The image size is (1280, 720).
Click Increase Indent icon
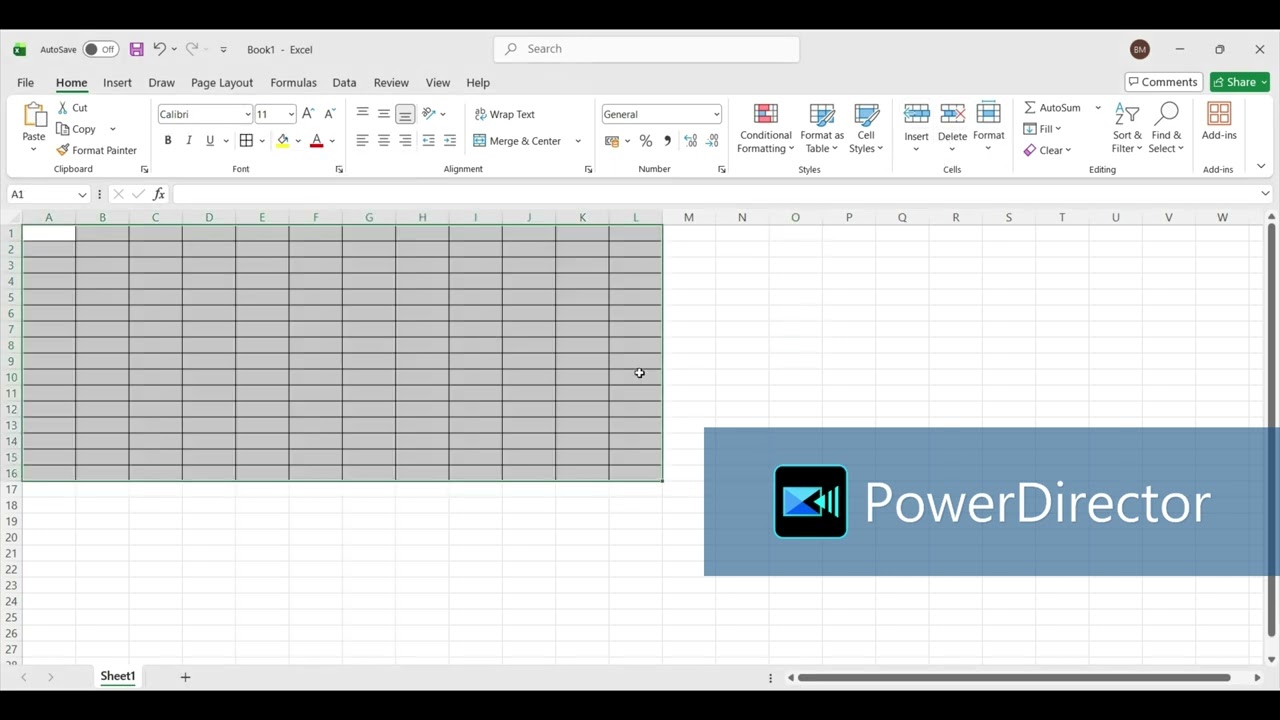pyautogui.click(x=450, y=141)
